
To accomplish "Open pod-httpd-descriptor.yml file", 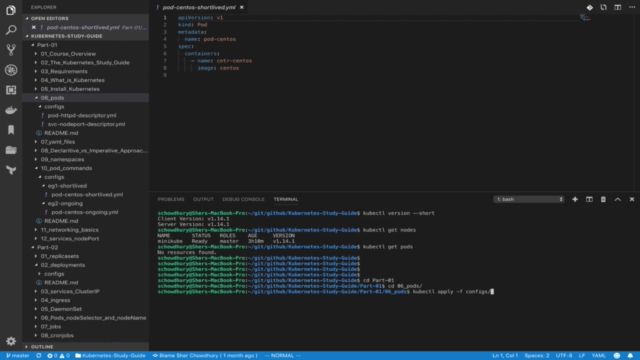I will click(82, 116).
